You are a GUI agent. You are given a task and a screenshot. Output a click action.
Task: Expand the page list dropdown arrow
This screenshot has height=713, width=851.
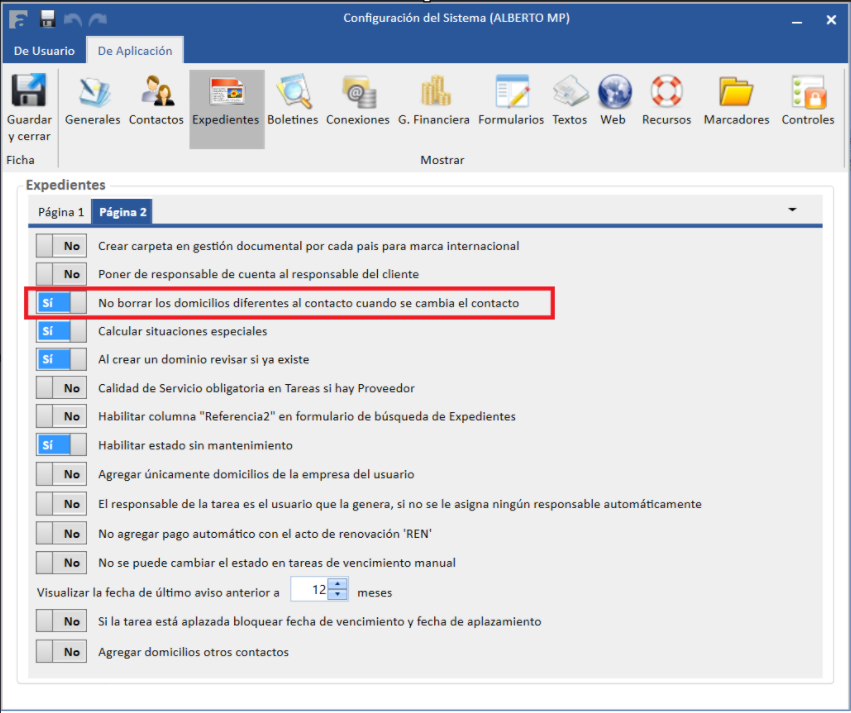[792, 210]
